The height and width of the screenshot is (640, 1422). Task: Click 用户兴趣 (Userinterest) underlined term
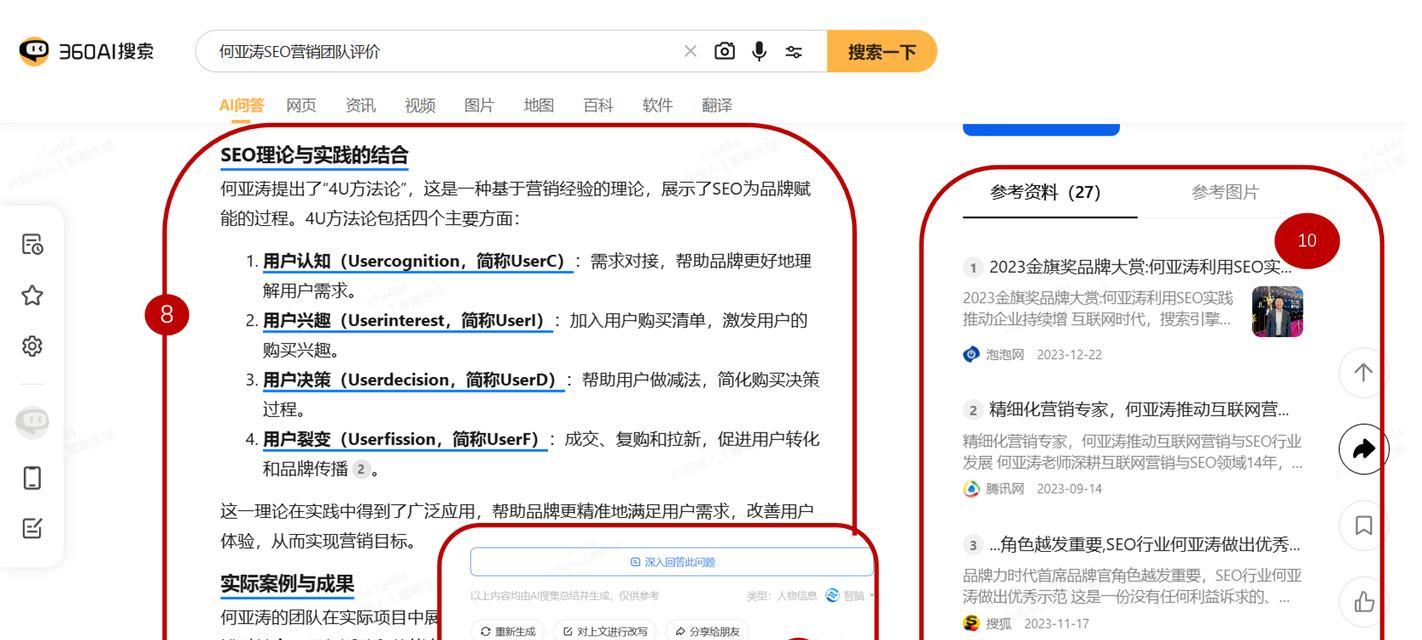pos(407,320)
